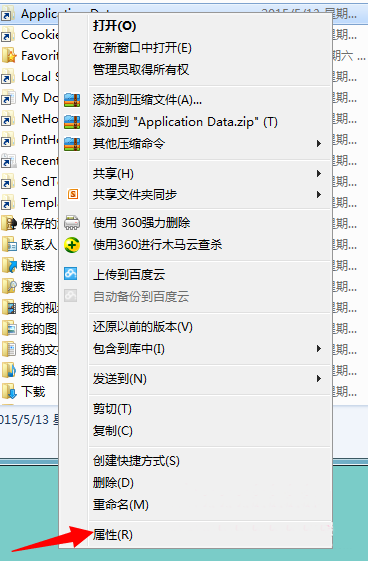Click the 我的文档 documents folder icon
Viewport: 368px width, 561px height.
9,350
